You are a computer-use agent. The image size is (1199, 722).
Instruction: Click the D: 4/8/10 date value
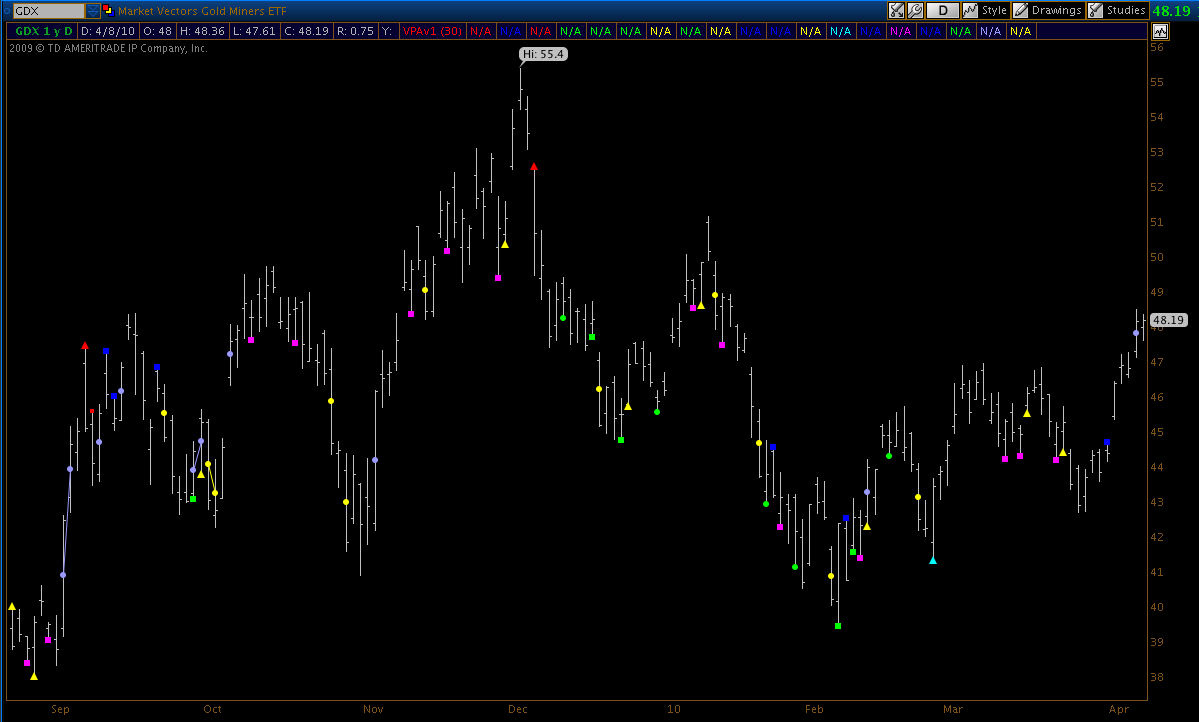point(107,31)
